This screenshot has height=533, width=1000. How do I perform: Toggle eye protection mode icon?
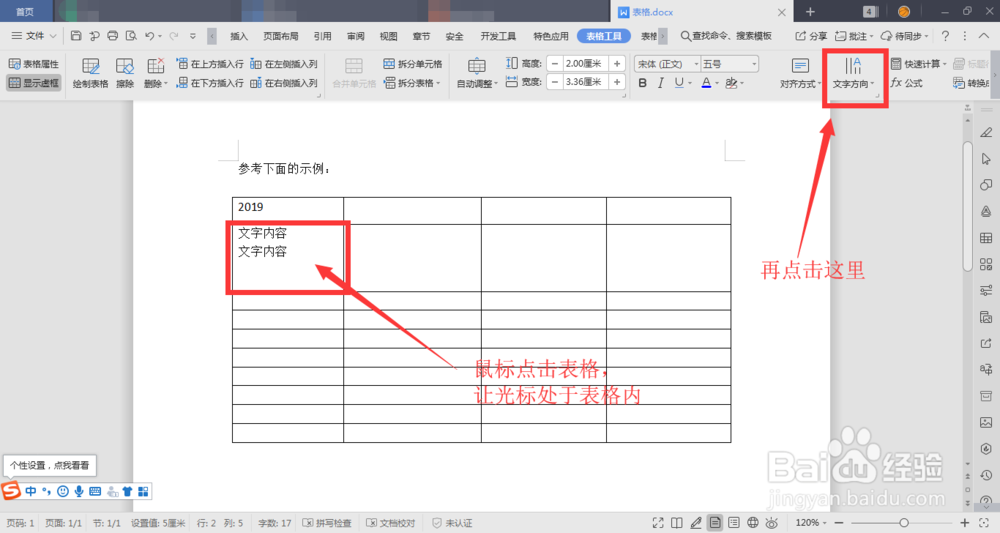(772, 523)
